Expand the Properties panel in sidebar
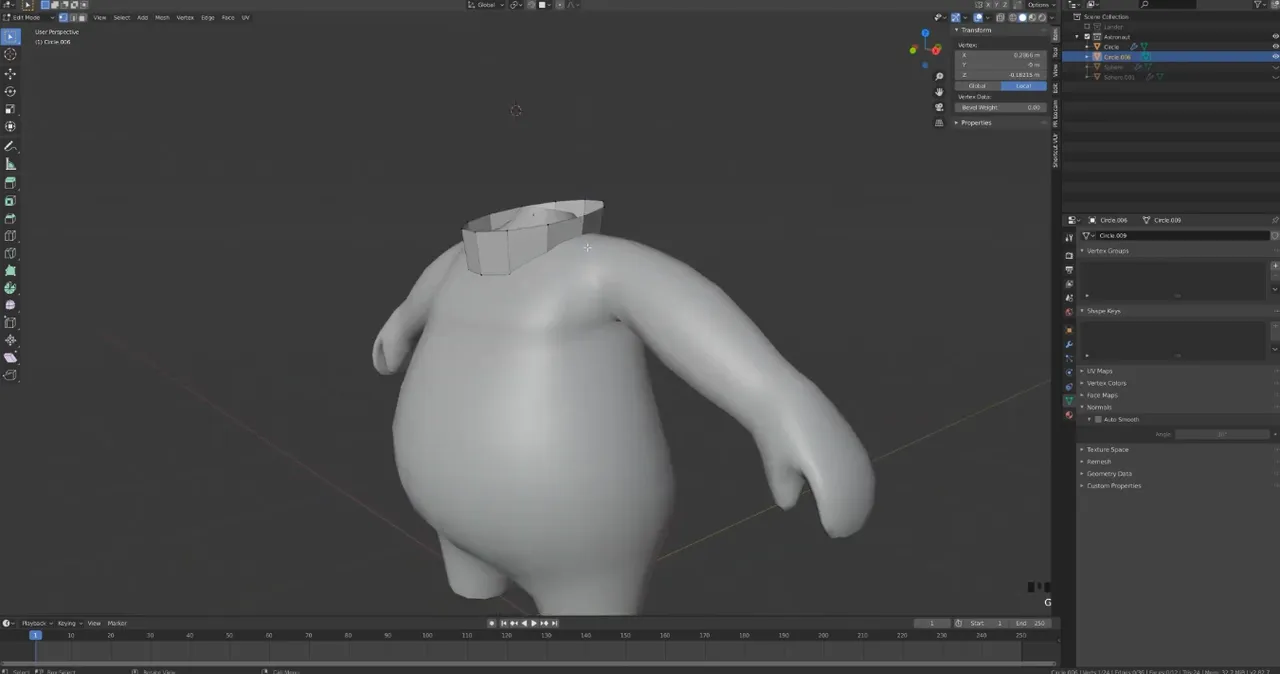 tap(974, 123)
